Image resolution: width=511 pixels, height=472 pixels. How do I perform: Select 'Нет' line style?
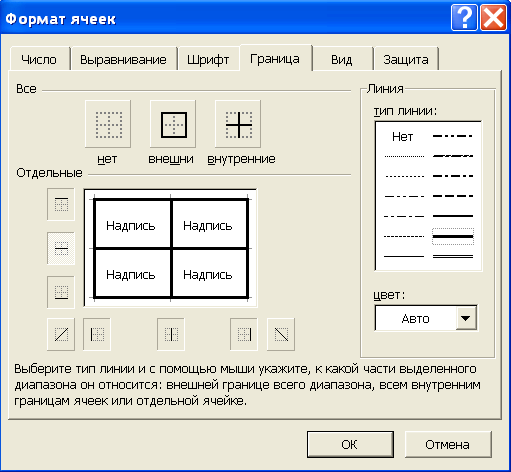click(403, 137)
